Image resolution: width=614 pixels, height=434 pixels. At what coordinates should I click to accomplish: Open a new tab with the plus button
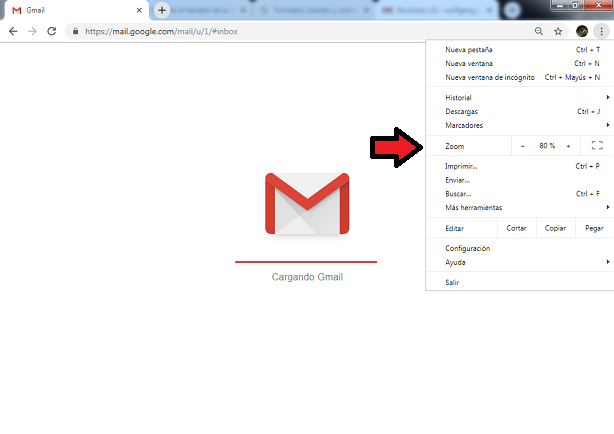(162, 10)
